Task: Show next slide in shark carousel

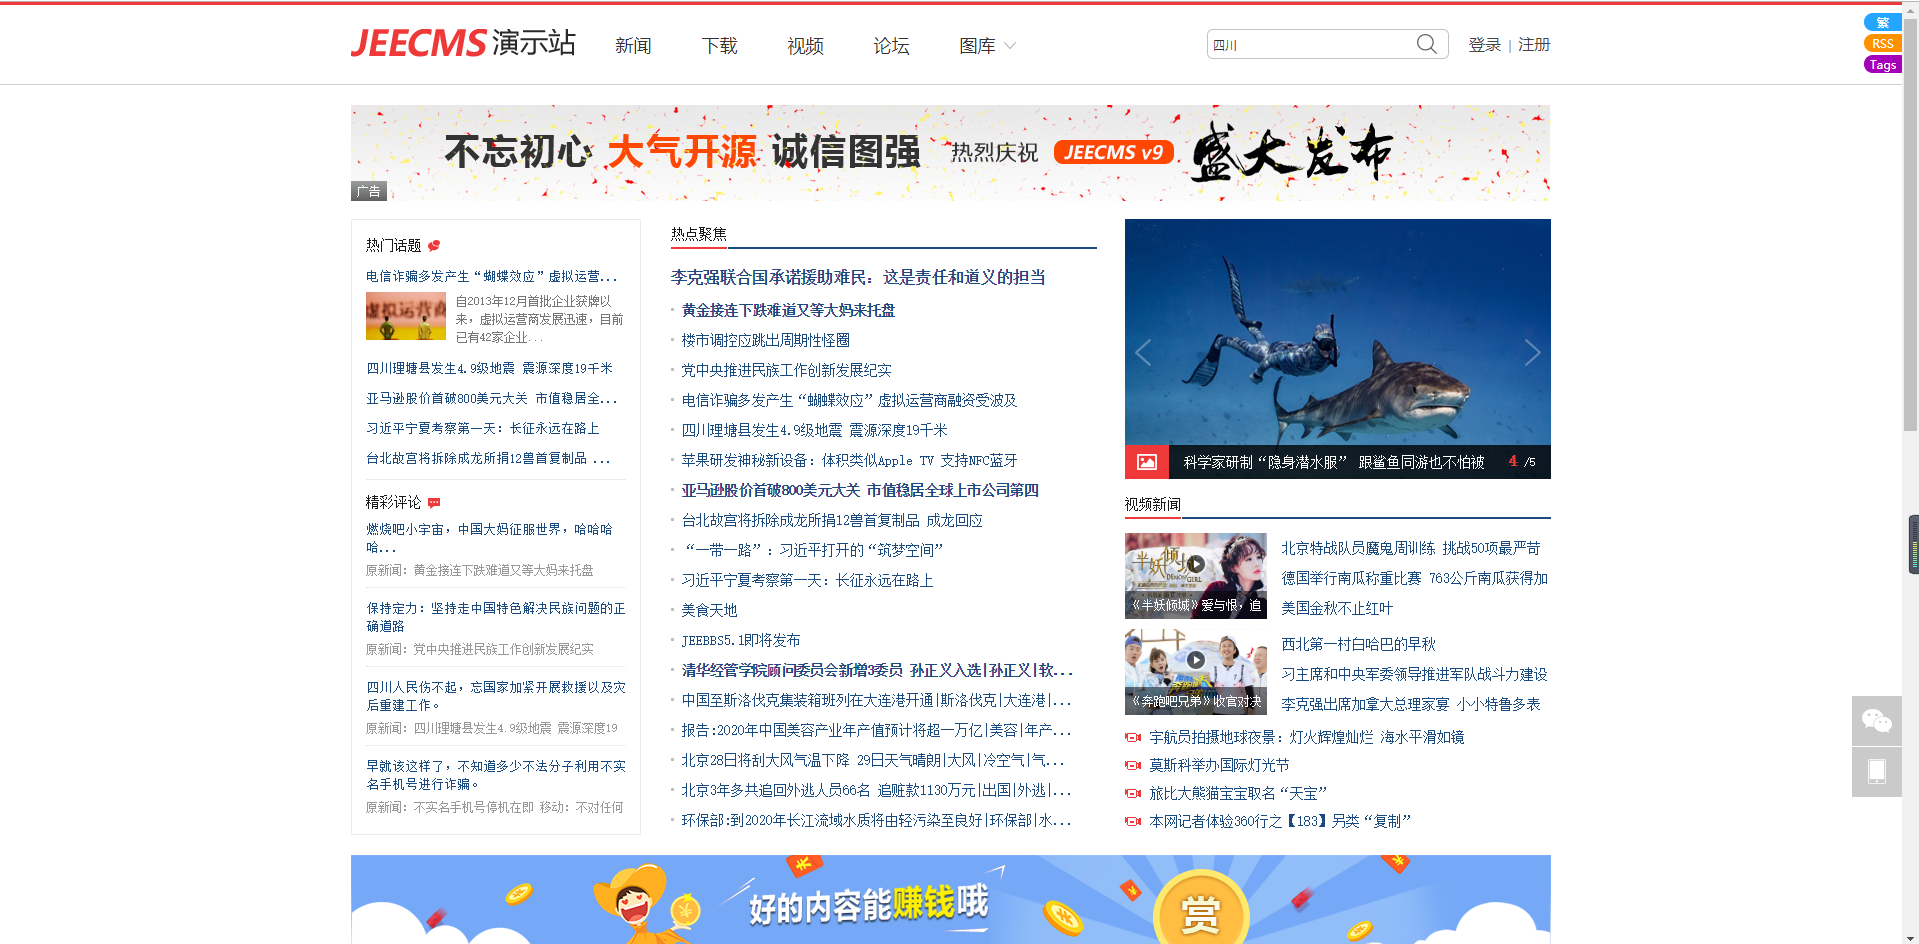Action: pyautogui.click(x=1531, y=352)
